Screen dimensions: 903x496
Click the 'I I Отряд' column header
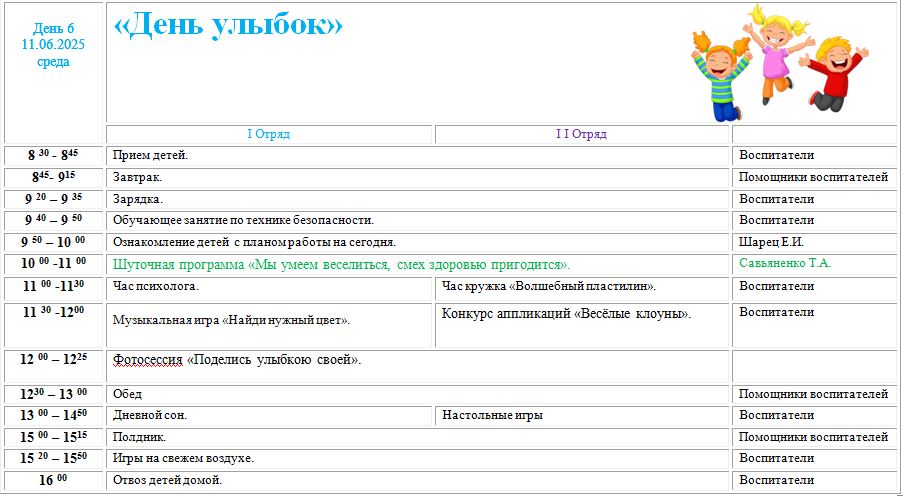pyautogui.click(x=581, y=134)
